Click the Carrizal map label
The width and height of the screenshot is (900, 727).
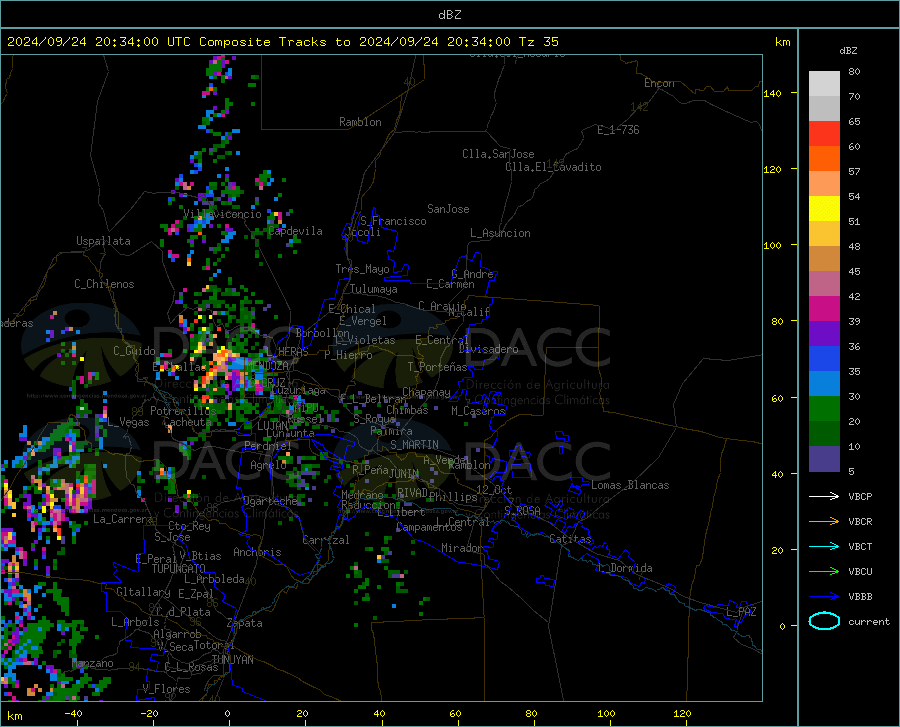click(326, 540)
